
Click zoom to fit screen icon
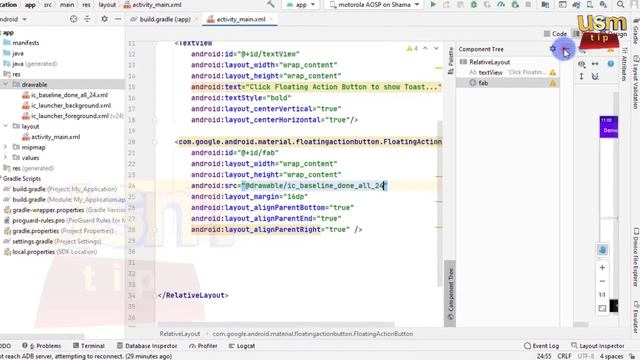[602, 308]
